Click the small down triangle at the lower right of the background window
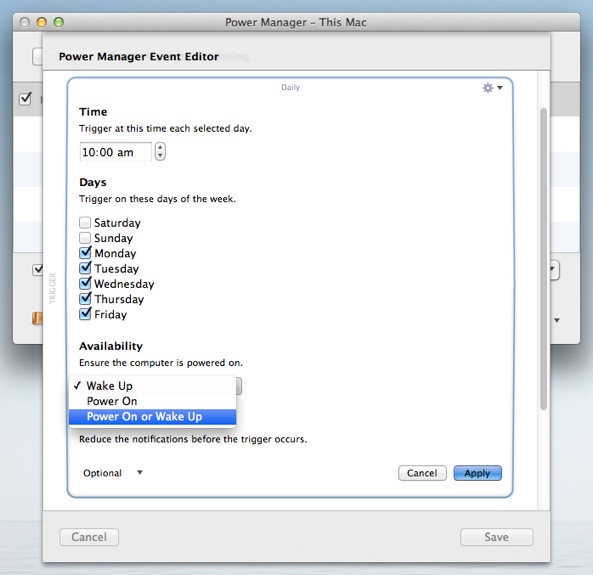The width and height of the screenshot is (593, 575). pos(557,320)
